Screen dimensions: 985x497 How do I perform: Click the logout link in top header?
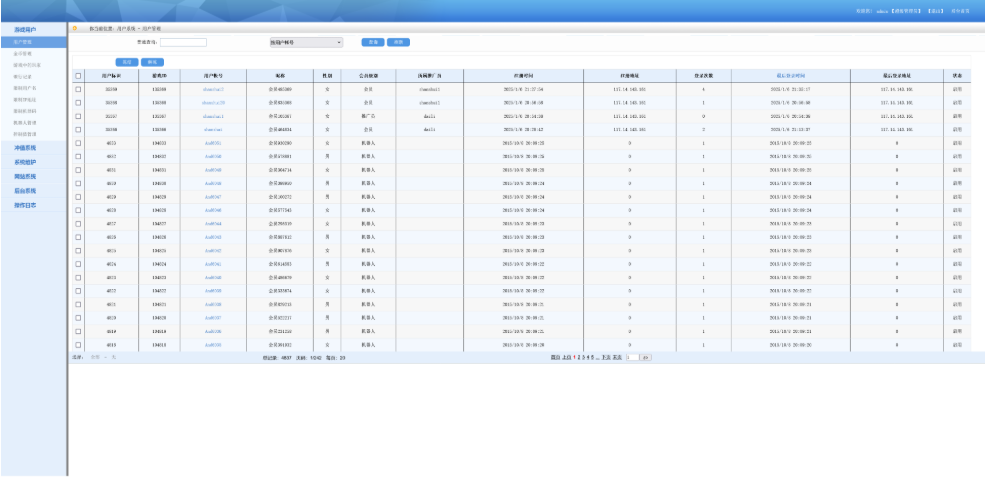coord(935,11)
